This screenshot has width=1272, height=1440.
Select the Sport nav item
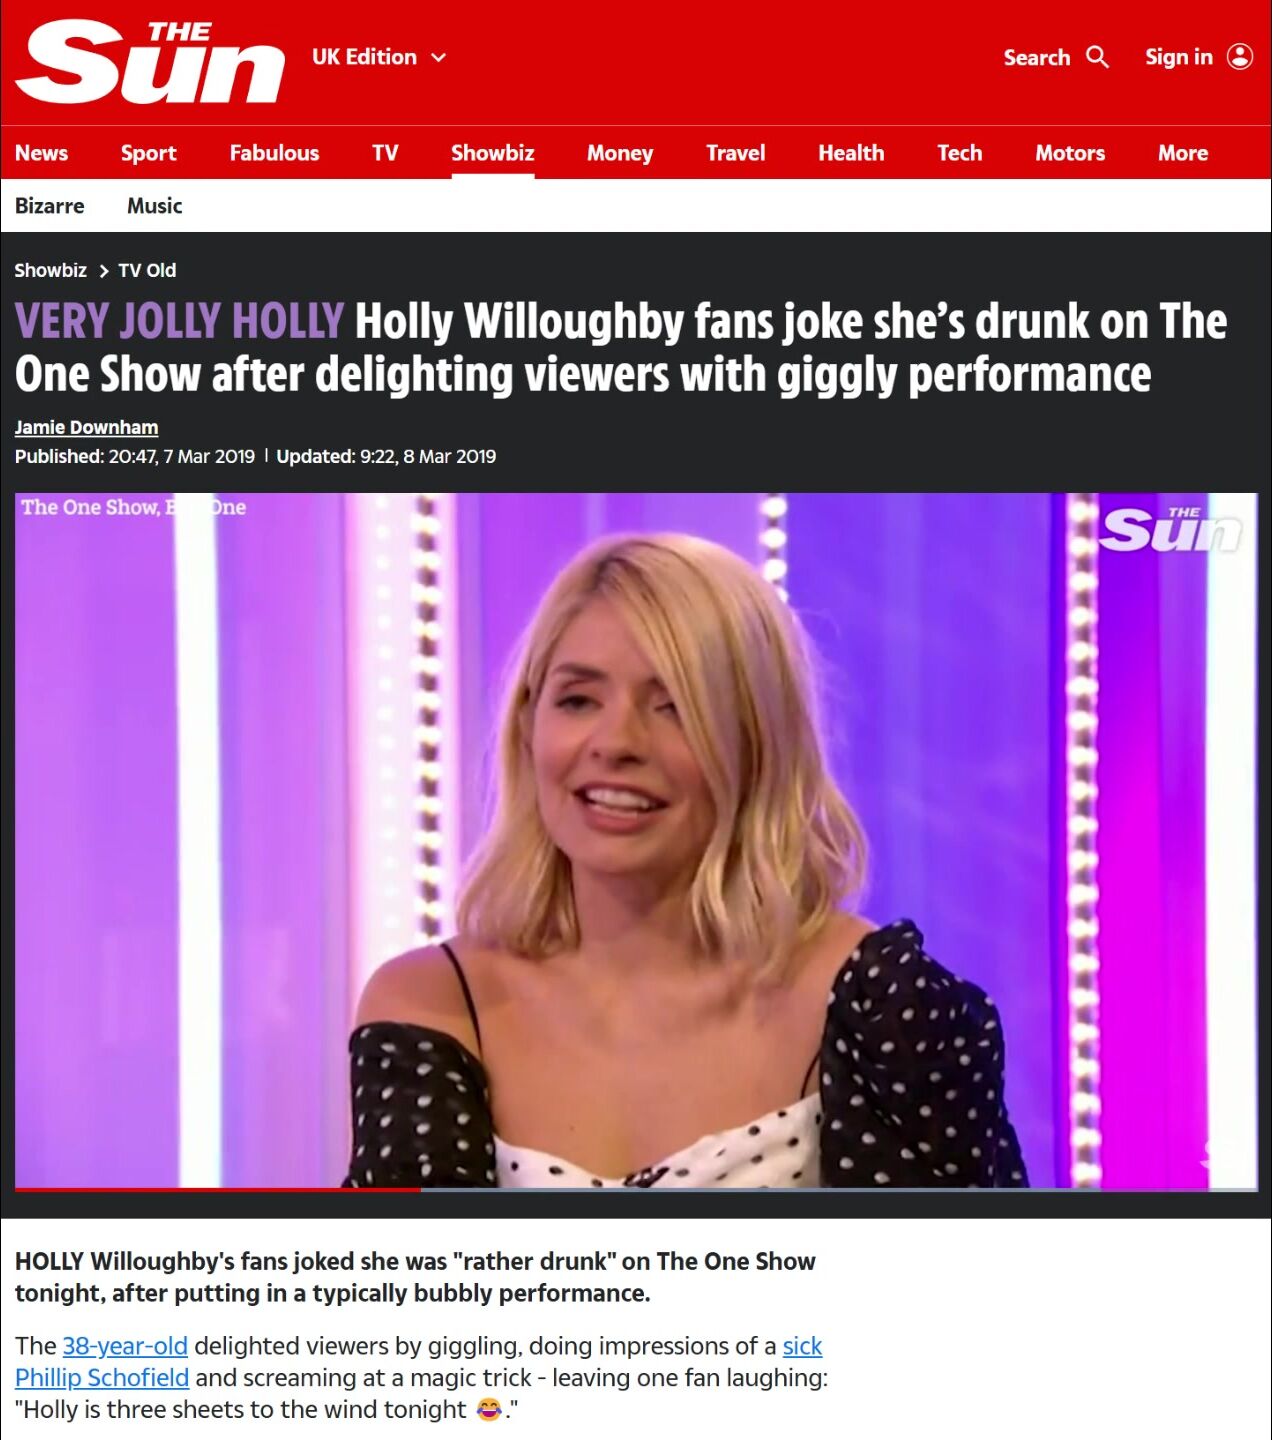(x=148, y=153)
